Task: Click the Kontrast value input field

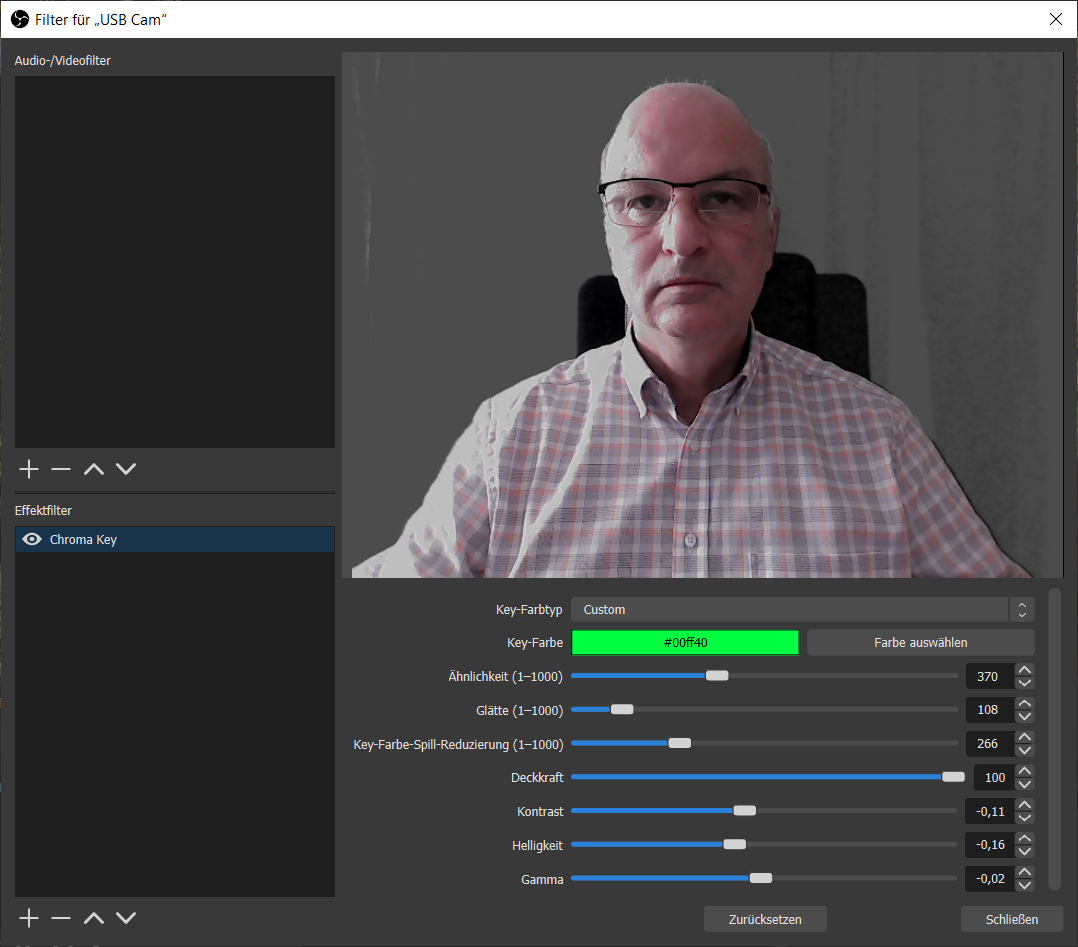Action: [x=988, y=811]
